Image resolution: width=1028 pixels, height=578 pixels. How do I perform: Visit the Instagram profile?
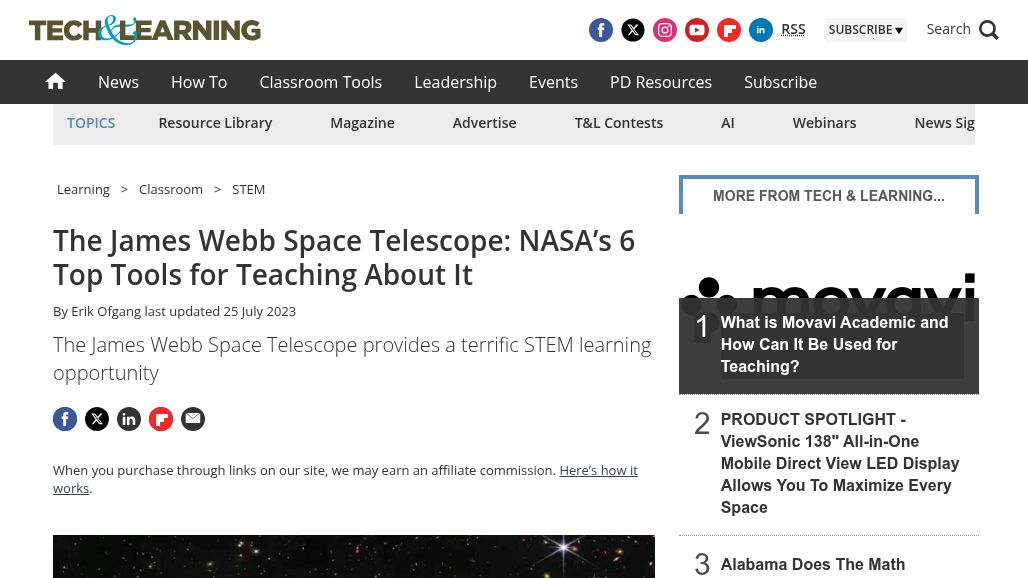coord(665,30)
